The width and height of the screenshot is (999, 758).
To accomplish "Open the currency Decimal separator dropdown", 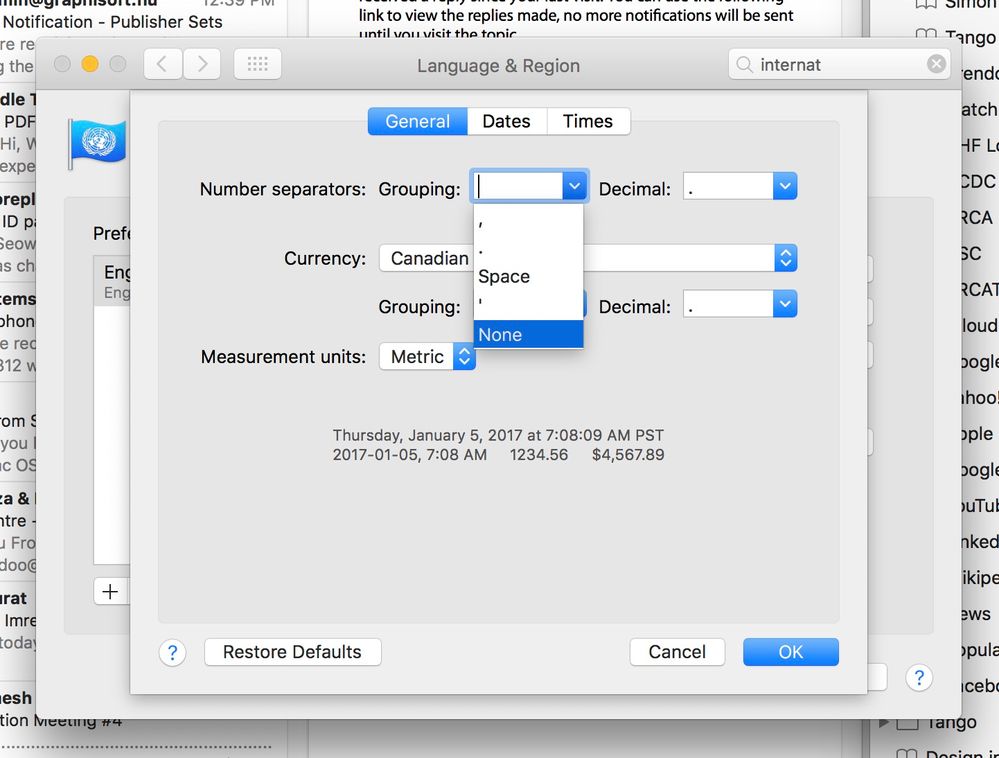I will click(785, 304).
